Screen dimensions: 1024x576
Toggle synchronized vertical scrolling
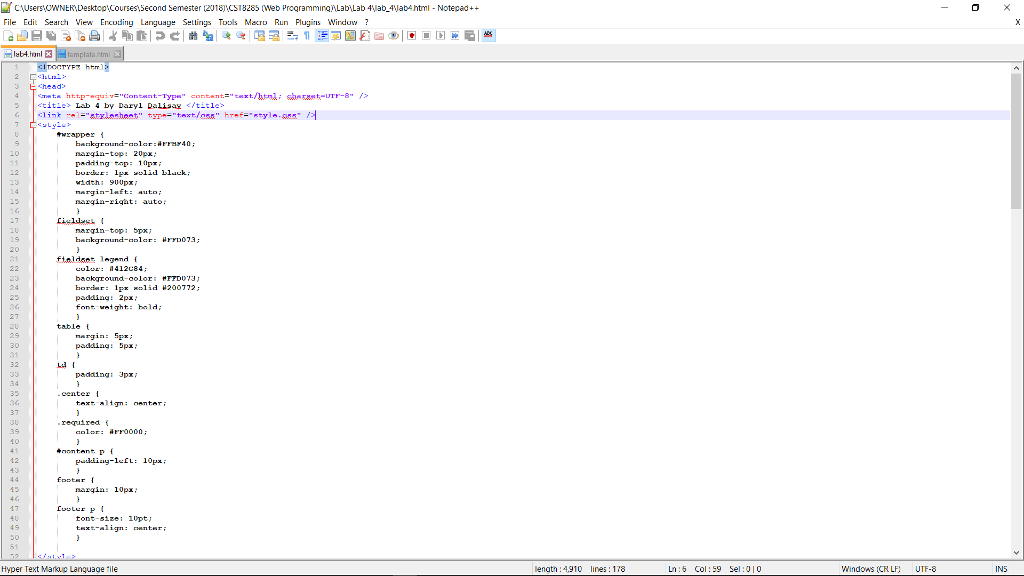[x=256, y=35]
